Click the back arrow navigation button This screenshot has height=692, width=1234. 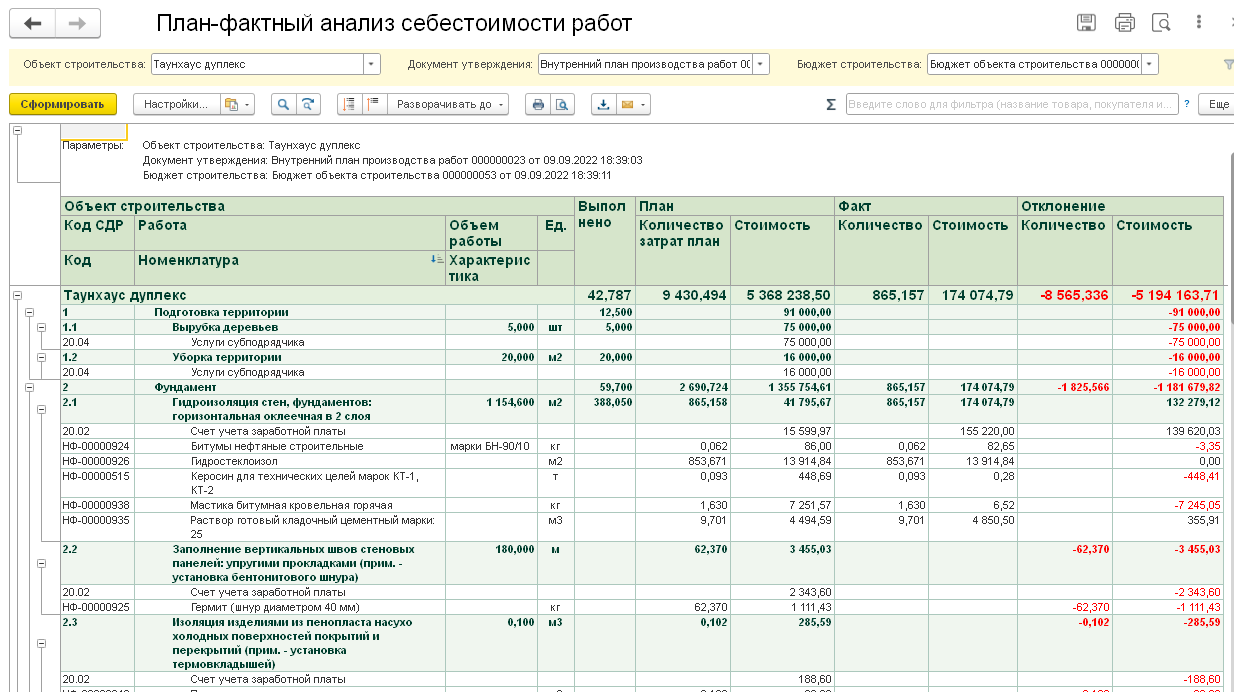click(33, 23)
